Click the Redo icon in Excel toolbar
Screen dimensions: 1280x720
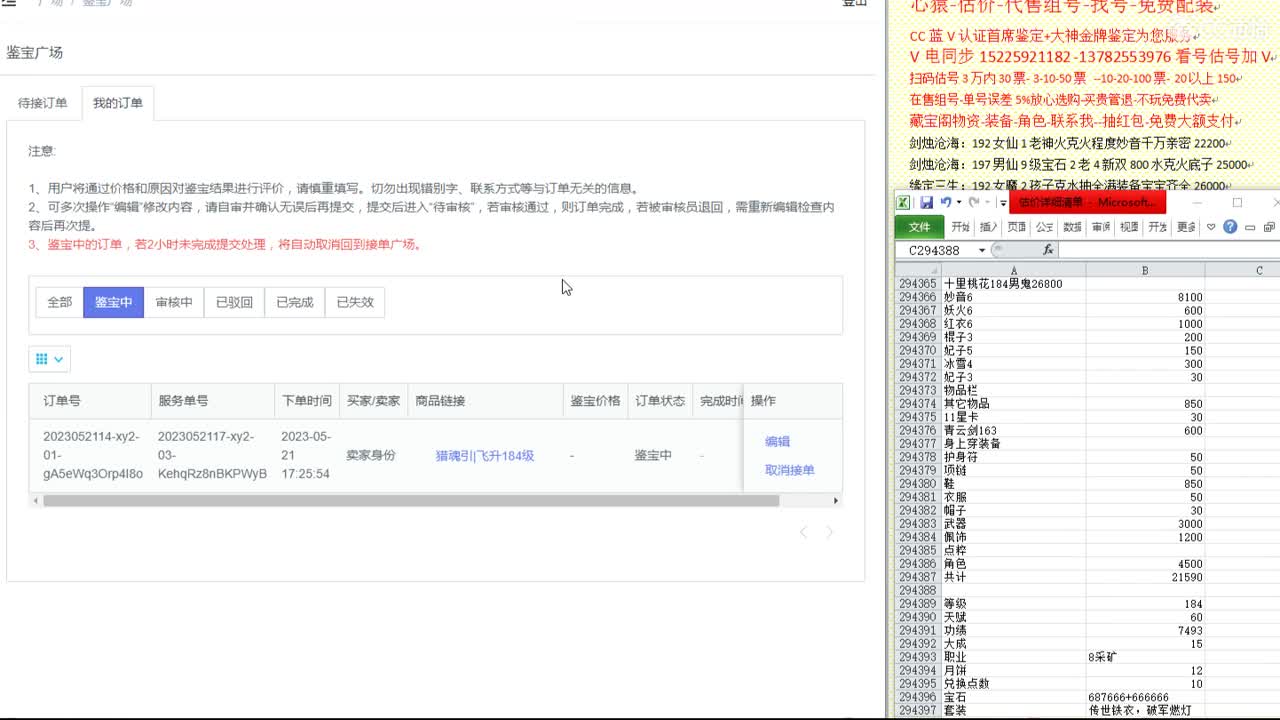click(x=975, y=202)
